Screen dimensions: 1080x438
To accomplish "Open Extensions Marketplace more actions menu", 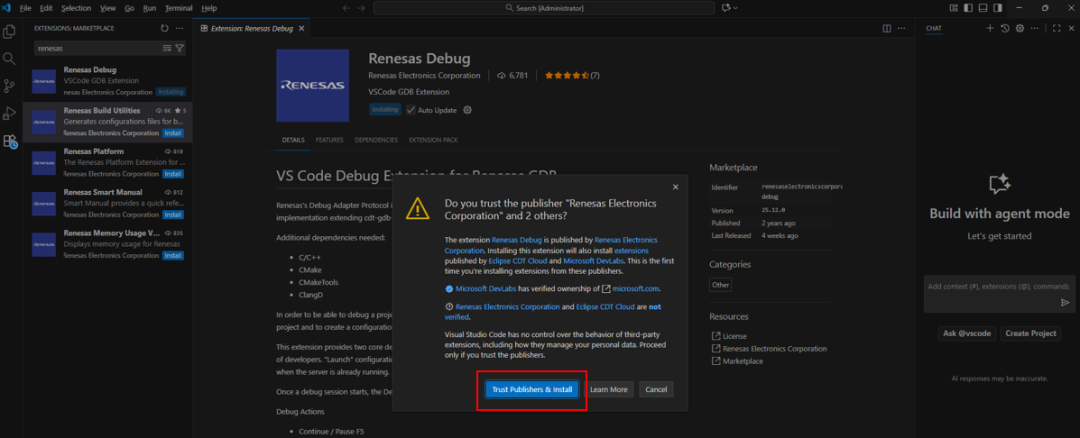I will tap(180, 28).
